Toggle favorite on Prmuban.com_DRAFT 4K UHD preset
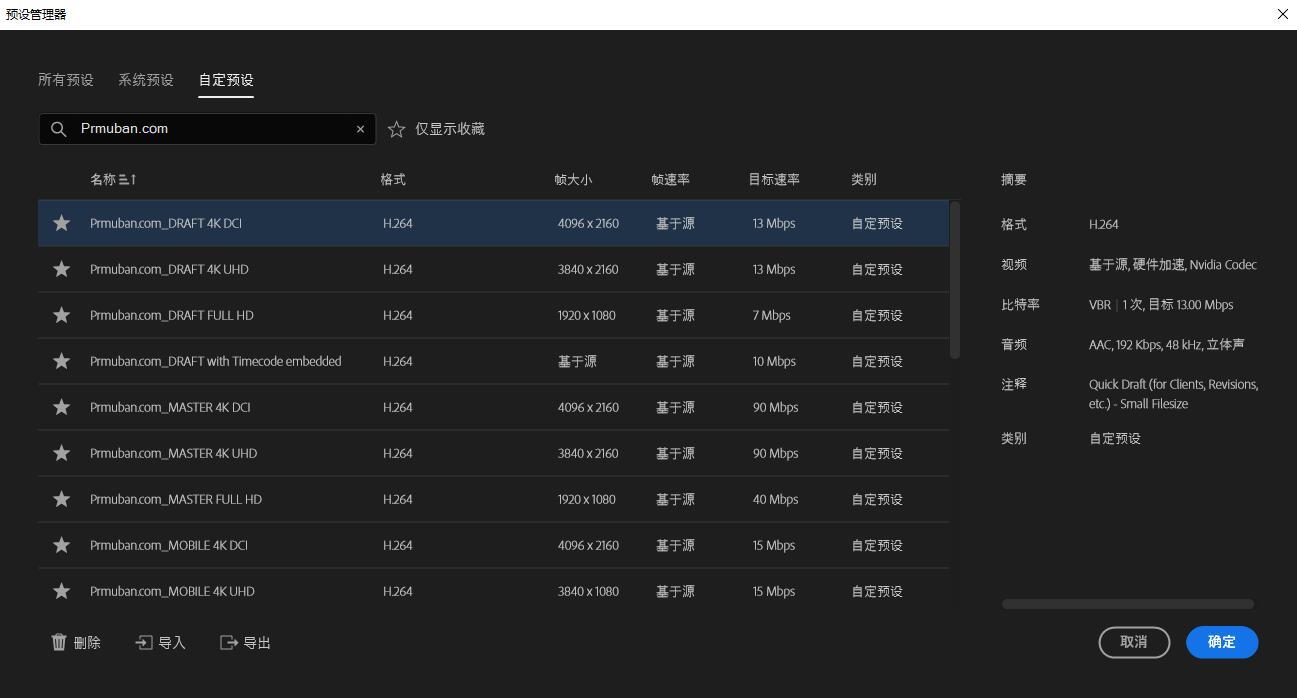Image resolution: width=1297 pixels, height=698 pixels. pyautogui.click(x=61, y=269)
